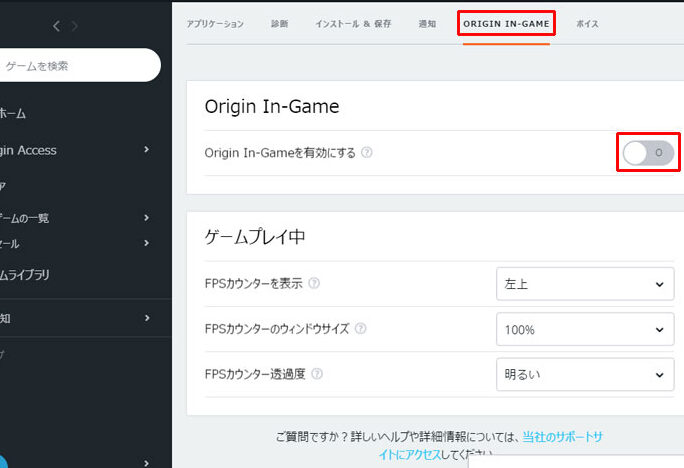This screenshot has width=684, height=468.
Task: Expand the Origin Access sidebar submenu
Action: [146, 150]
